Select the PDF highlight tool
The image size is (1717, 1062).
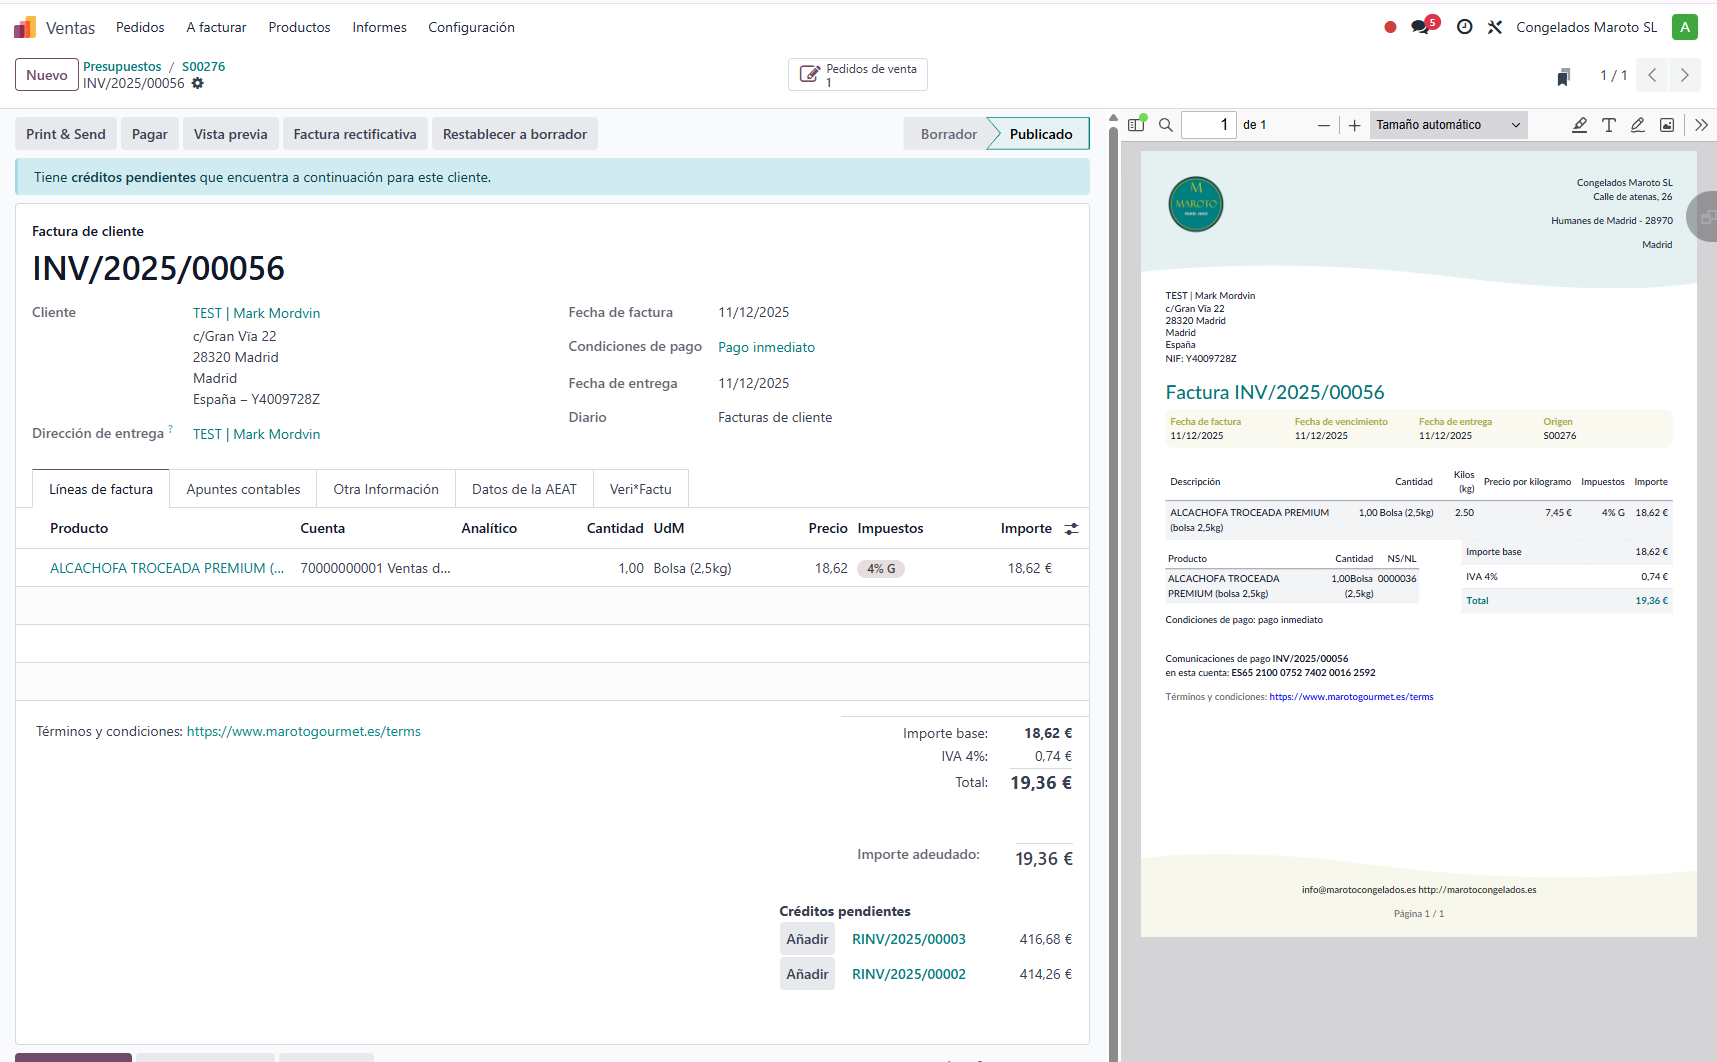[x=1579, y=125]
